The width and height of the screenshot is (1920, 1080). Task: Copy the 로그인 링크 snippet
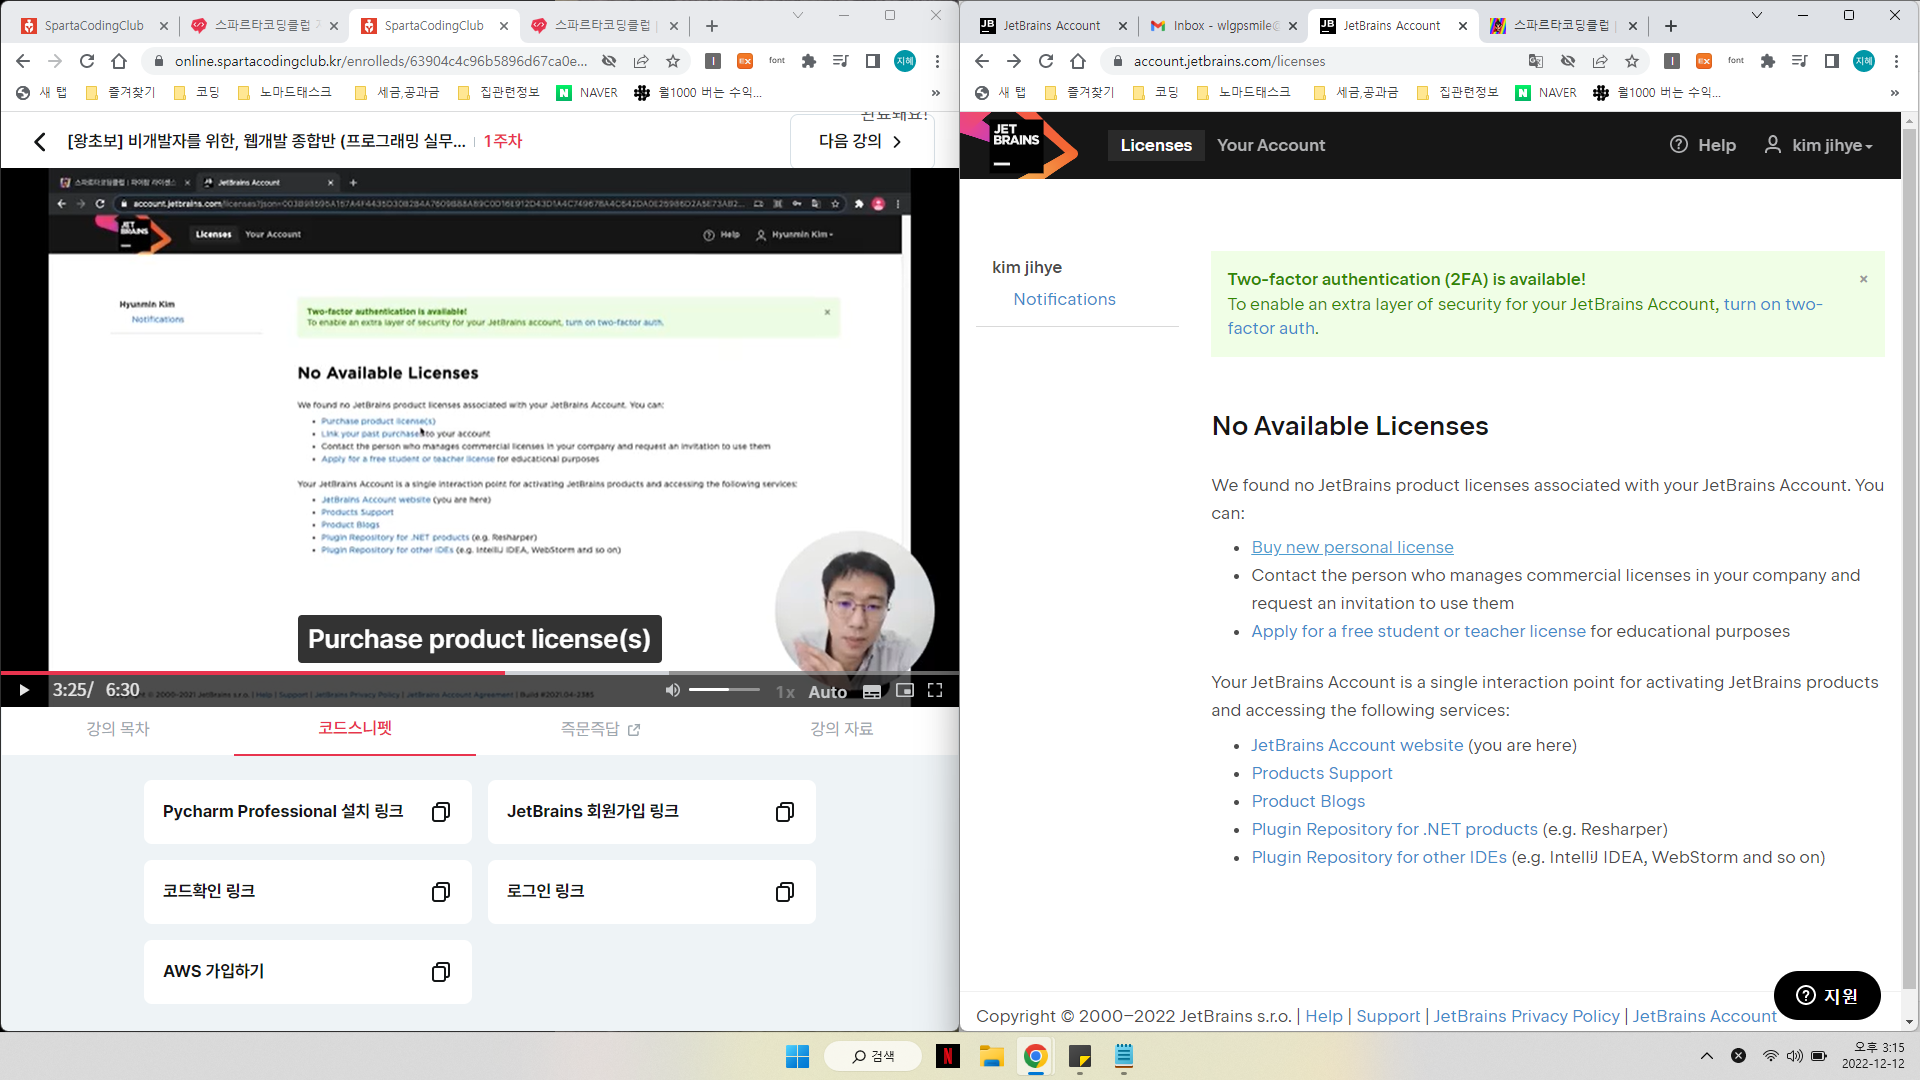[x=785, y=892]
